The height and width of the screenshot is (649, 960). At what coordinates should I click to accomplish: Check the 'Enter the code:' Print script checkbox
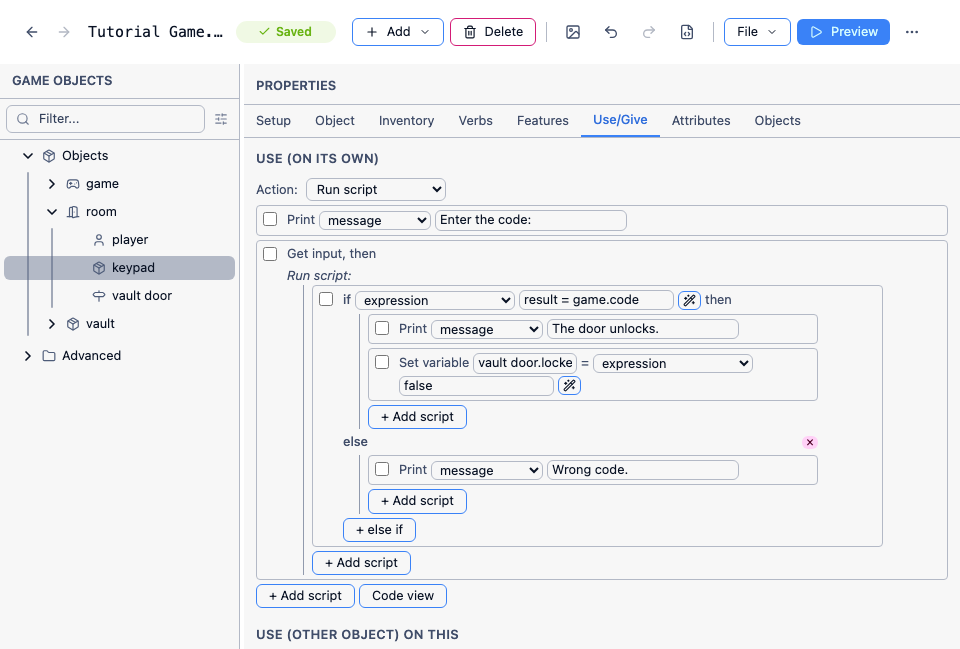[270, 219]
